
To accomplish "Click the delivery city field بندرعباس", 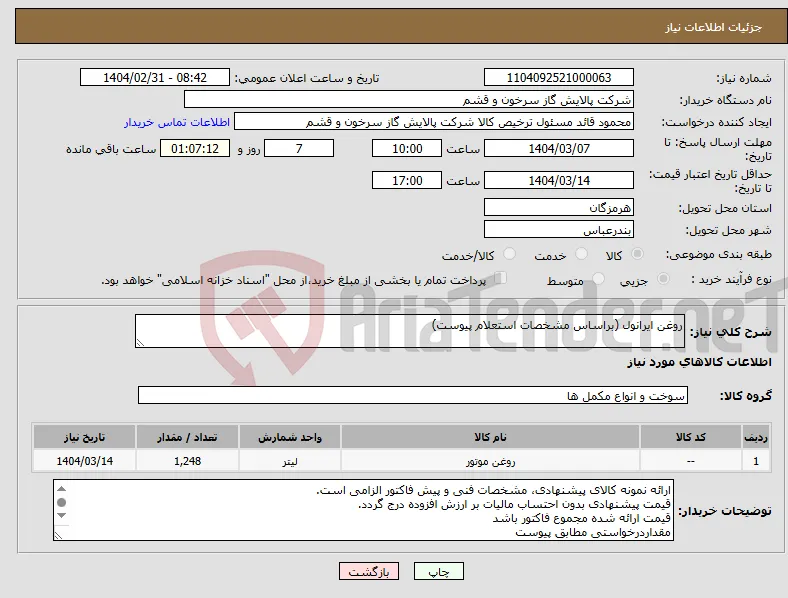I will pos(558,230).
